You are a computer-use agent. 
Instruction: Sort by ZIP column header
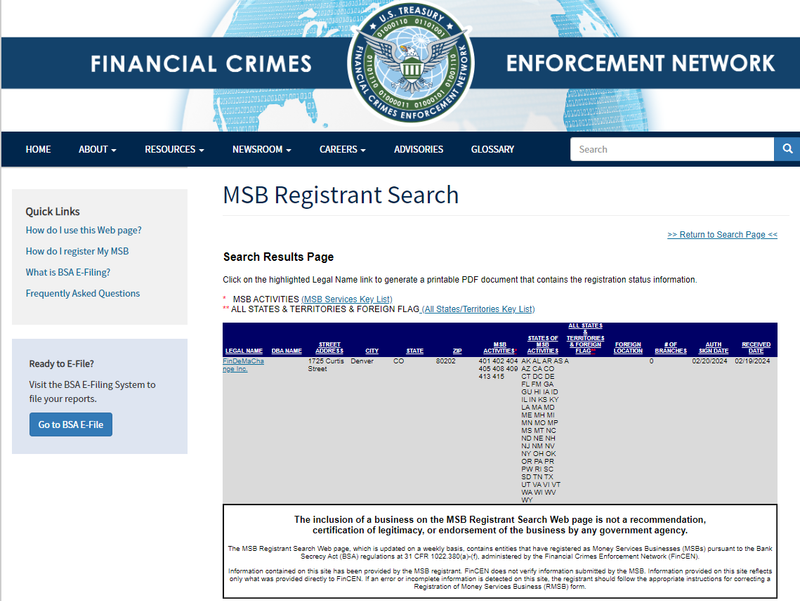(x=457, y=351)
